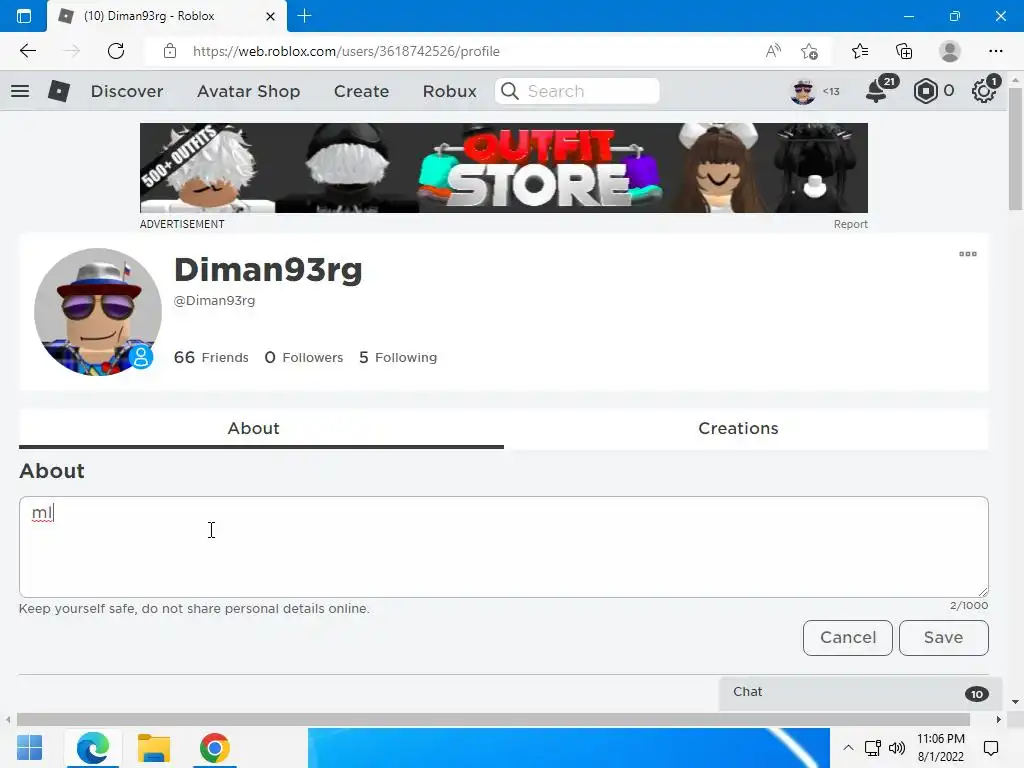Screen dimensions: 1024x768
Task: Open the volume speaker tray icon
Action: [897, 748]
